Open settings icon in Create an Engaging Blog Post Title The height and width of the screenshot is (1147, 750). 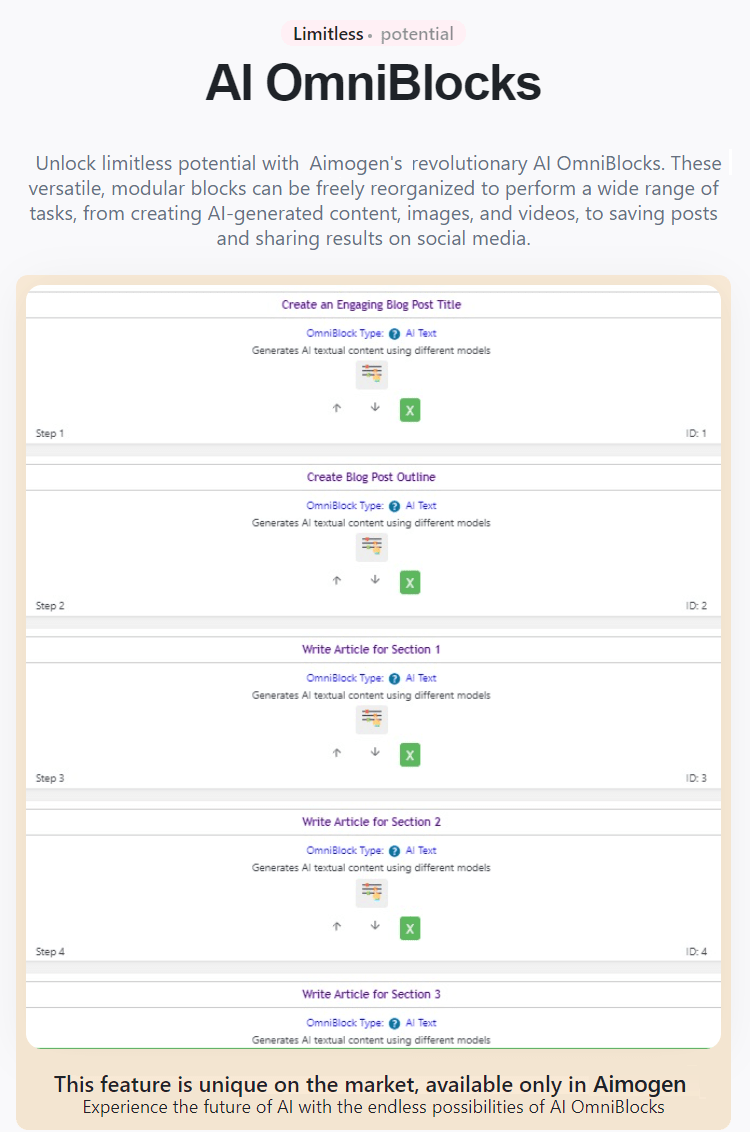click(x=371, y=374)
